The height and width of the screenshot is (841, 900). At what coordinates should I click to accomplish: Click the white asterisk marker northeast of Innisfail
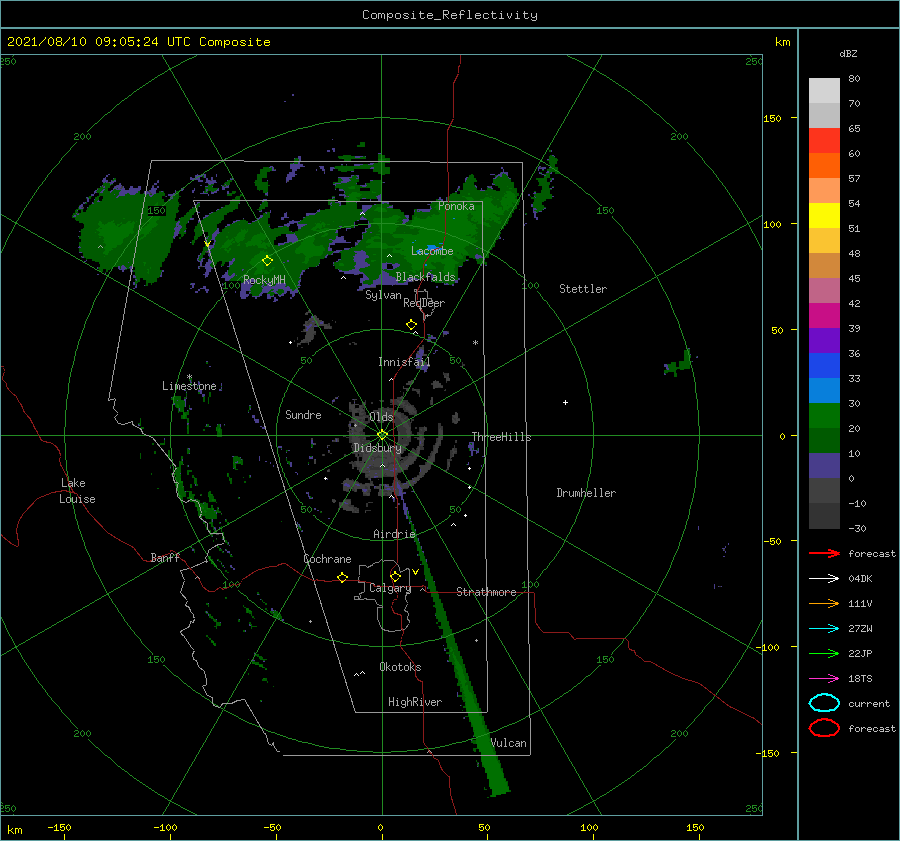click(475, 343)
